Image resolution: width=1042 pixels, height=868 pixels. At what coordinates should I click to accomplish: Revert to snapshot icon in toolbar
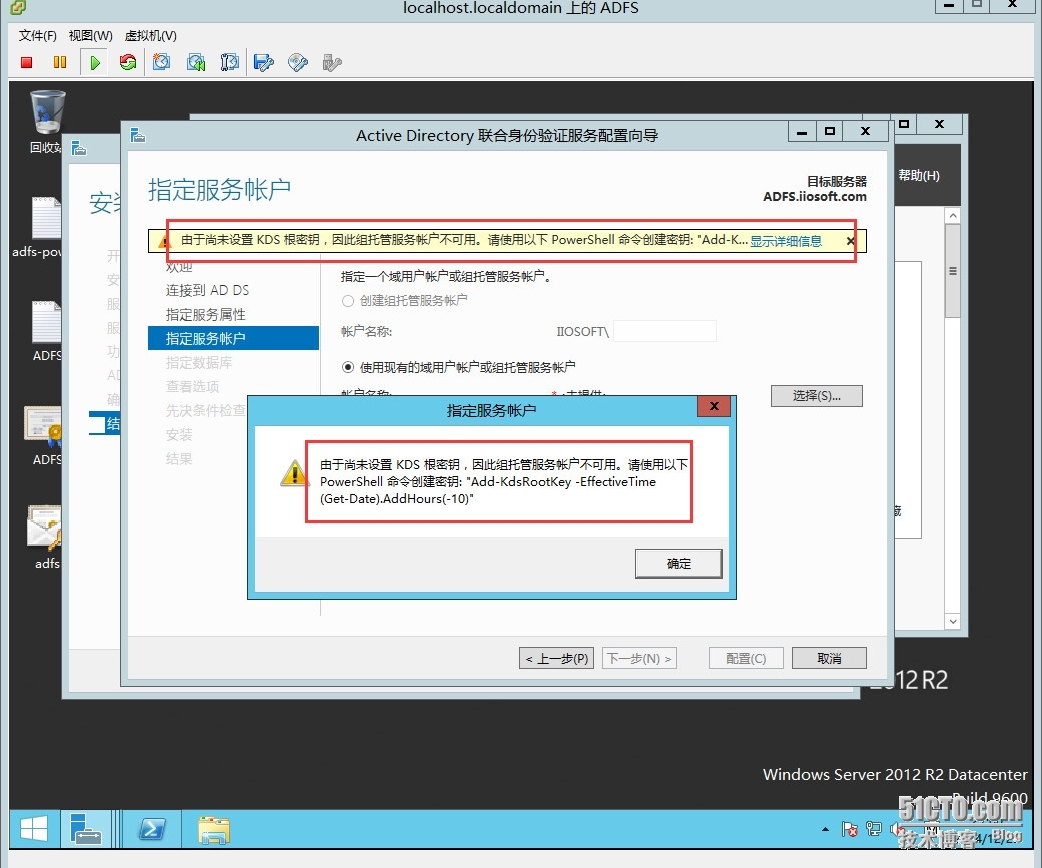coord(196,62)
